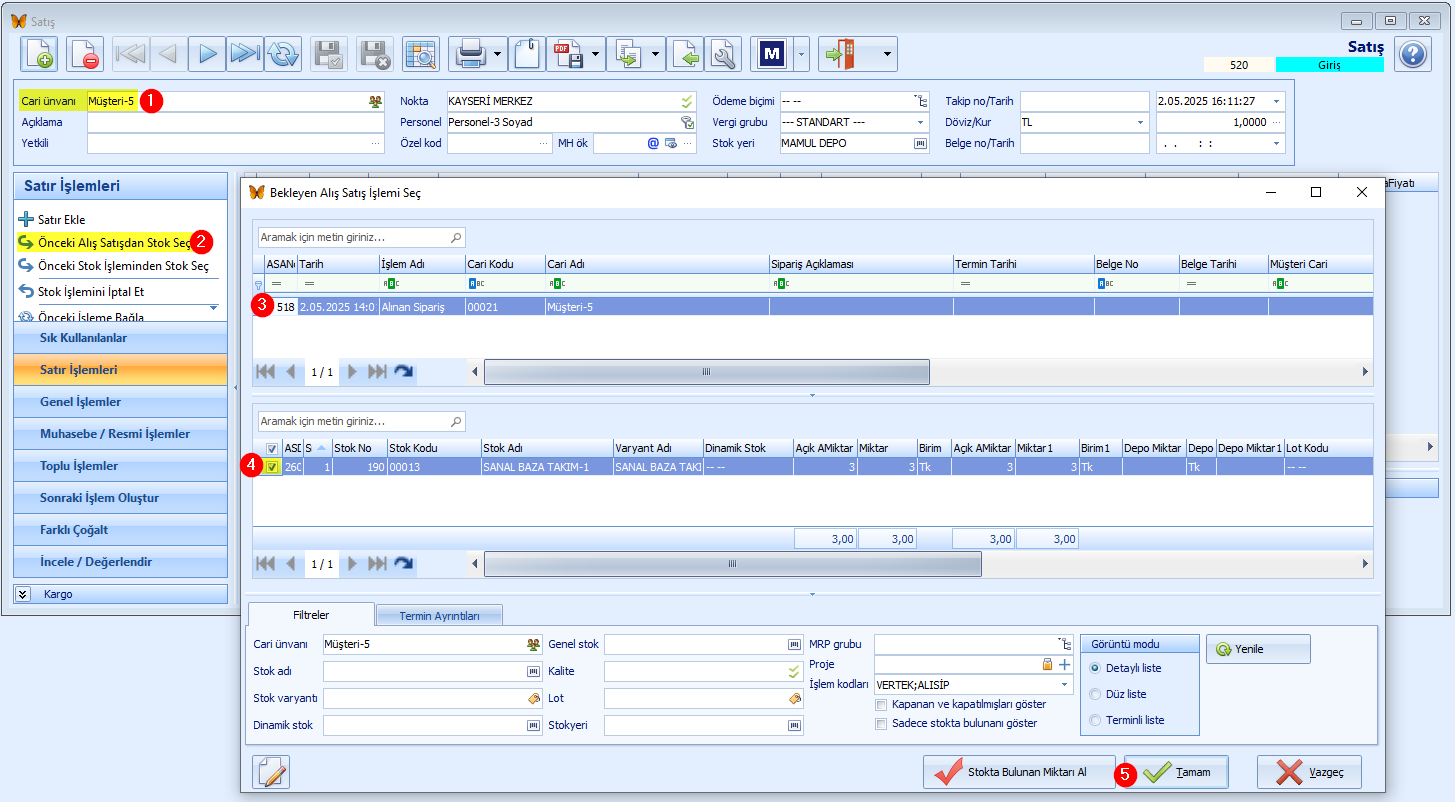Screen dimensions: 1455x802
Task: Open the PDF save dropdown arrow
Action: [x=597, y=54]
